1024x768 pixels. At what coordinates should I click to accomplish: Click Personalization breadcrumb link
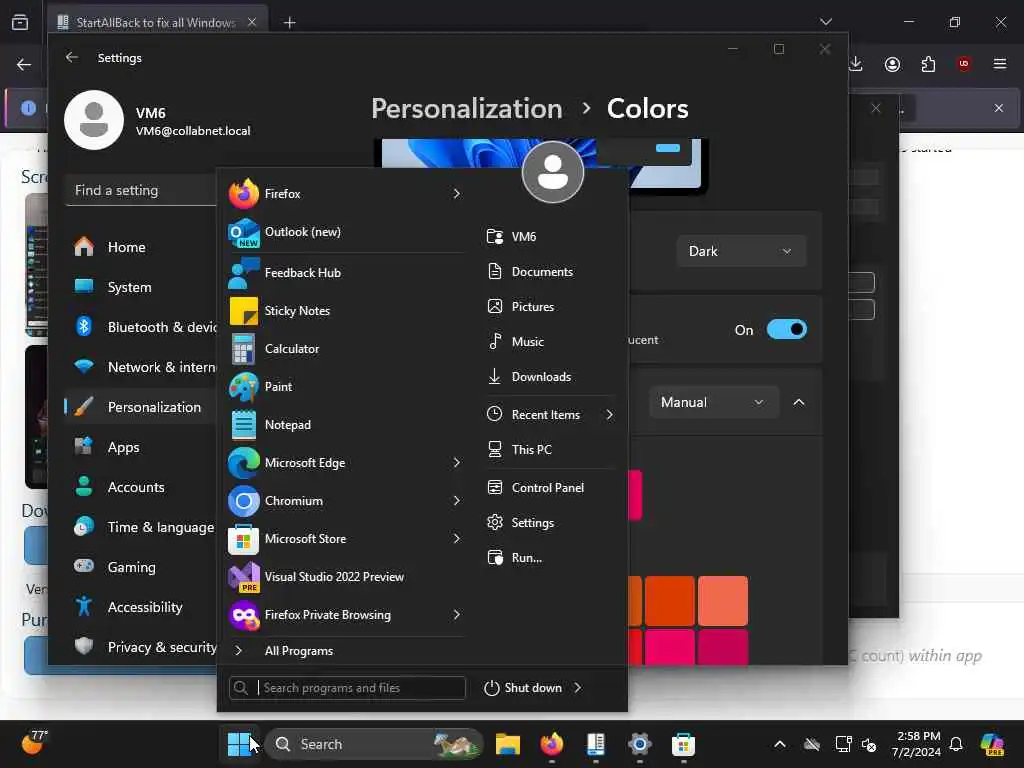(466, 109)
